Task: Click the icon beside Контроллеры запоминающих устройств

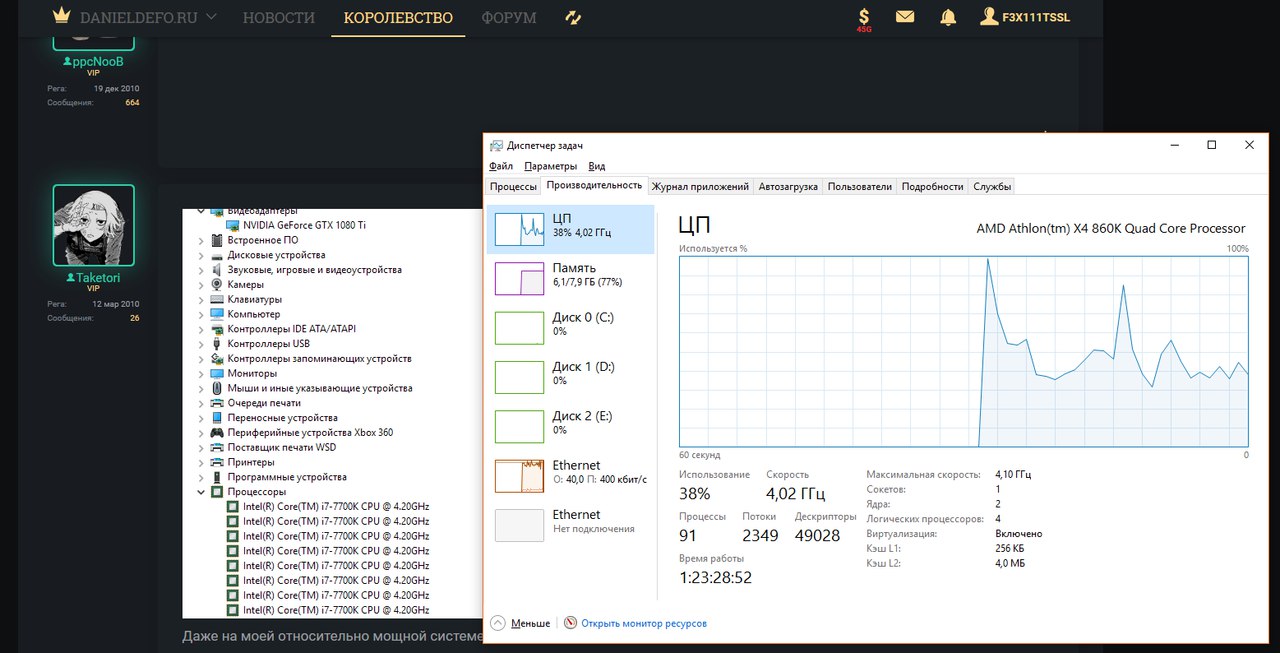Action: (x=217, y=359)
